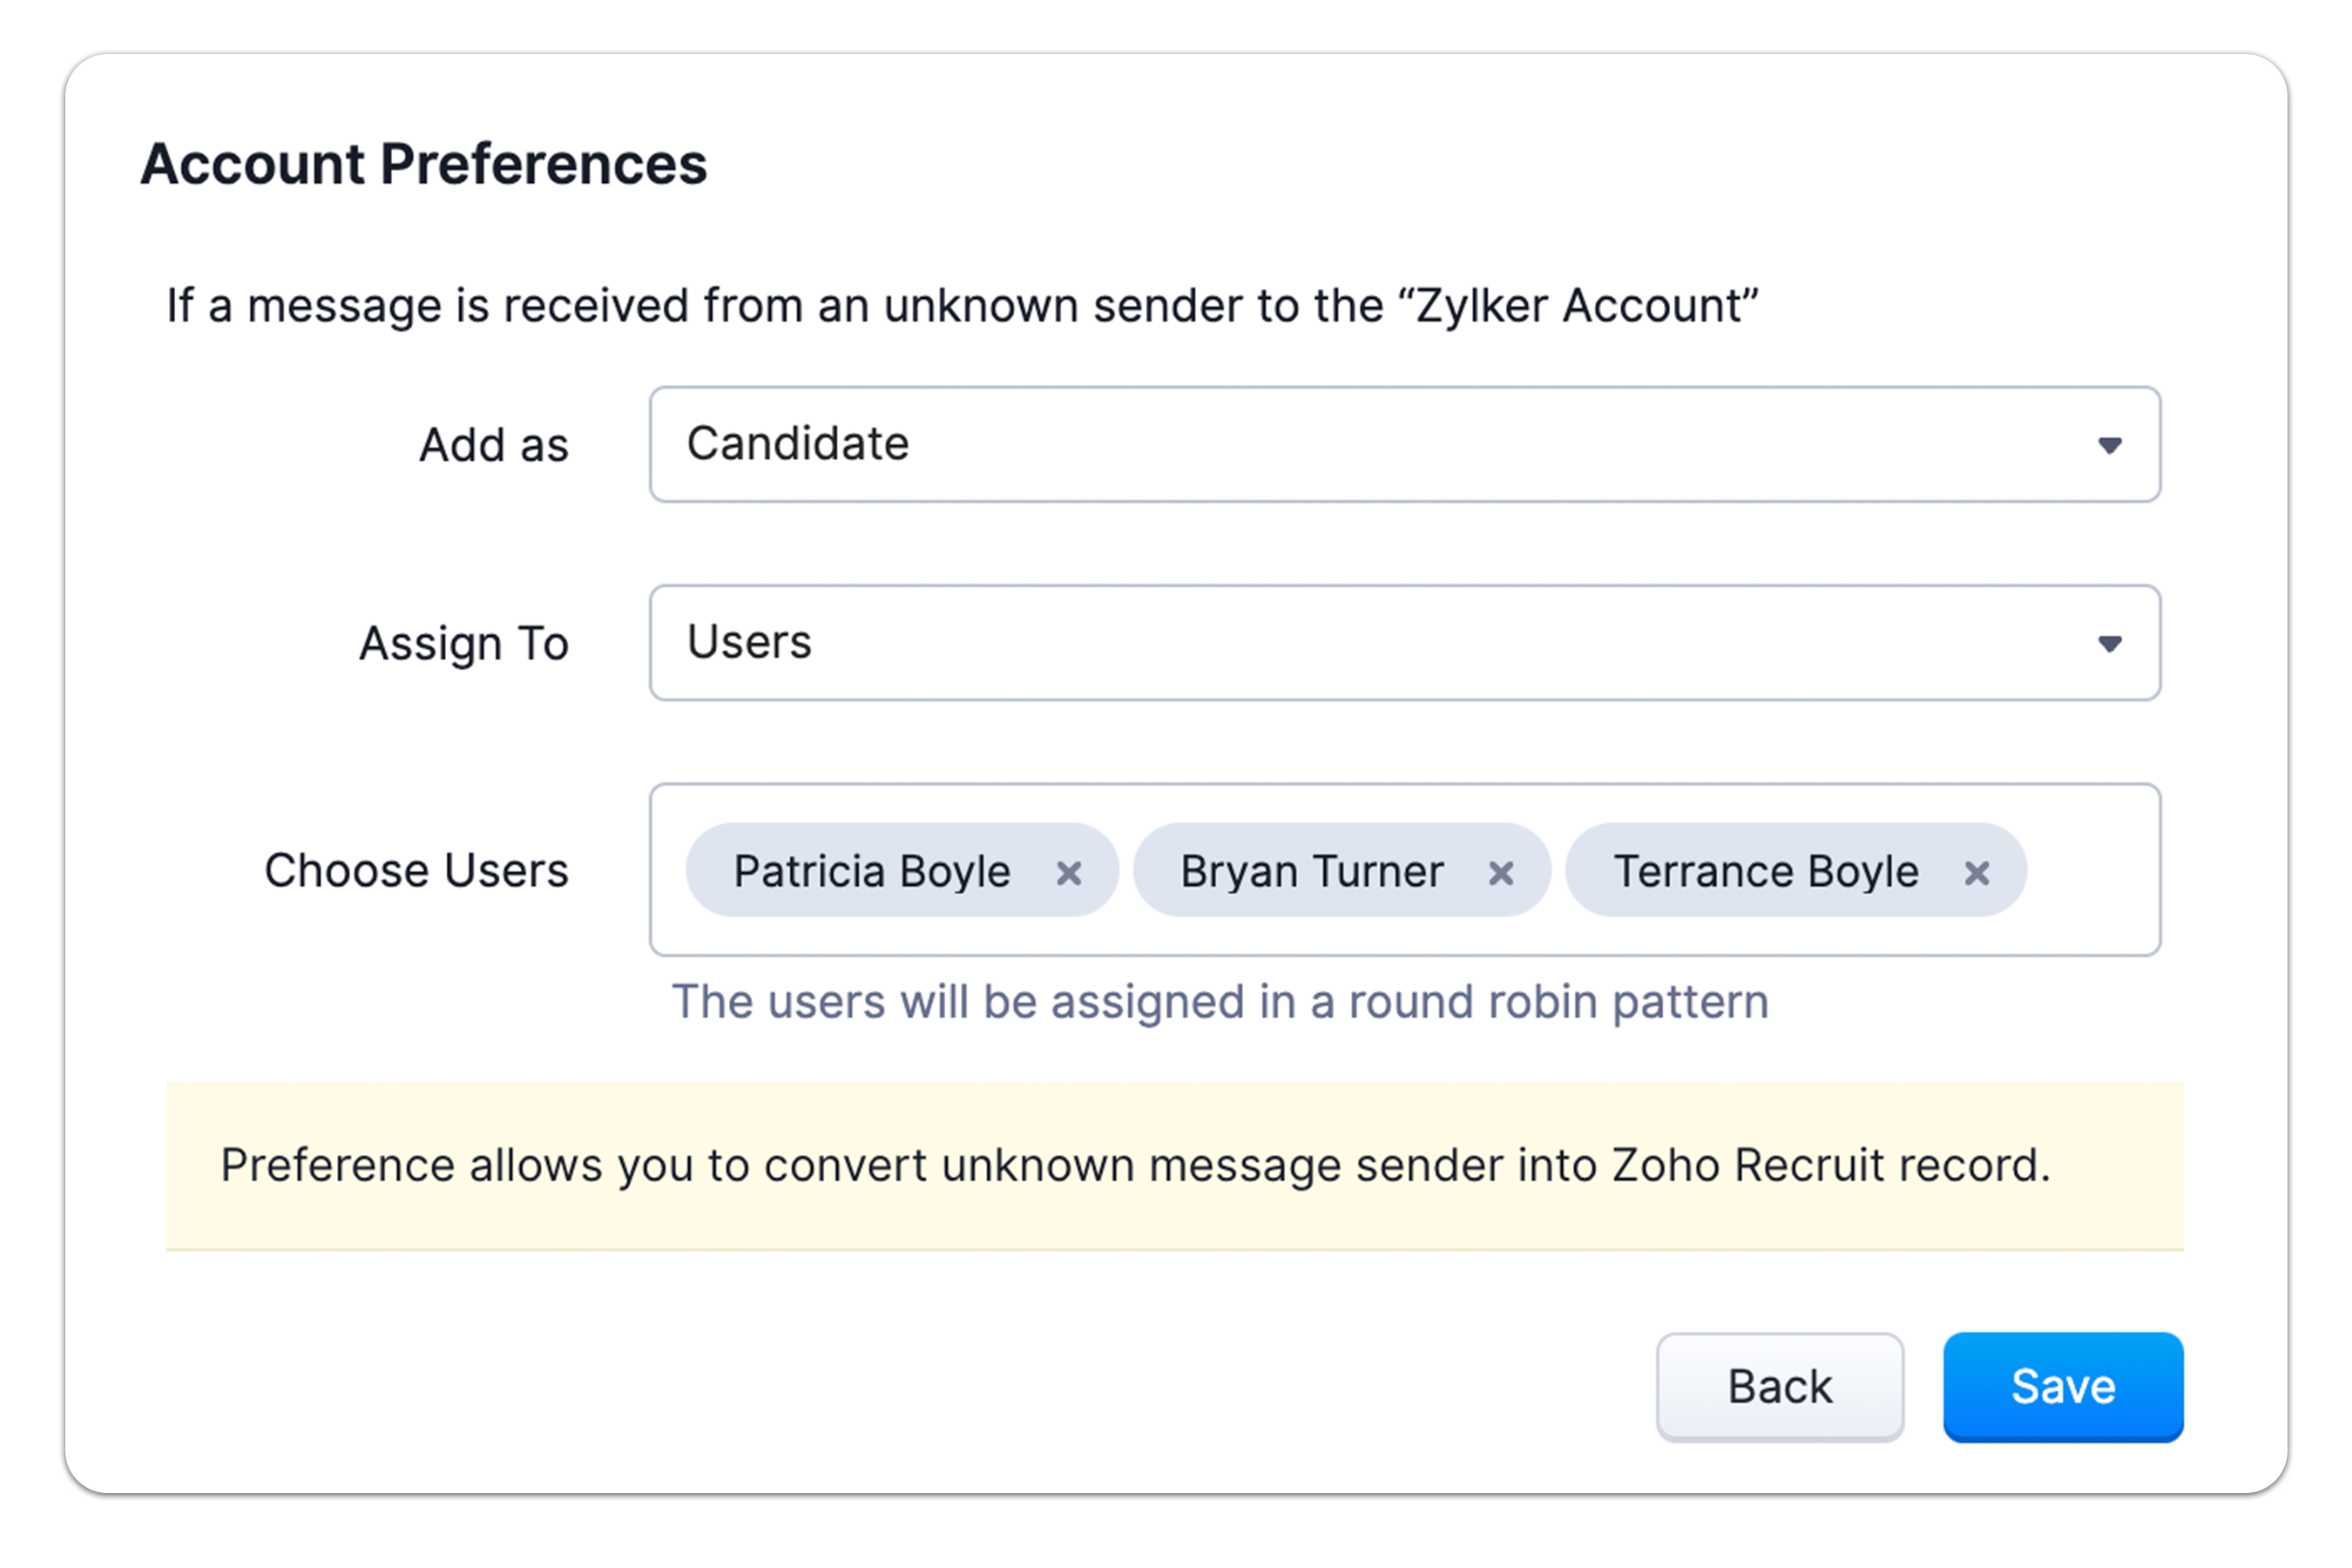This screenshot has width=2352, height=1568.
Task: Click the Assign To dropdown arrow
Action: coord(2109,643)
